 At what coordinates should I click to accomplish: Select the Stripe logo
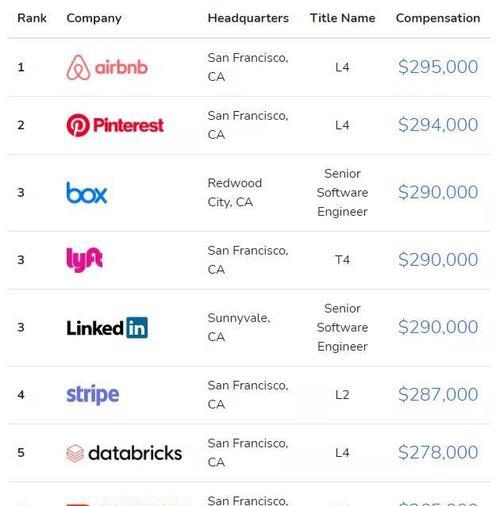click(93, 395)
